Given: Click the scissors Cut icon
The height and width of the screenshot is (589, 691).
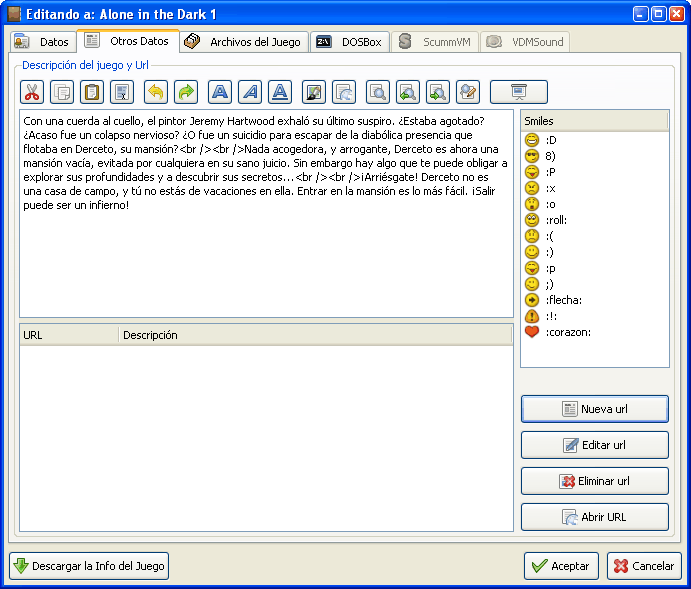Looking at the screenshot, I should [x=32, y=92].
